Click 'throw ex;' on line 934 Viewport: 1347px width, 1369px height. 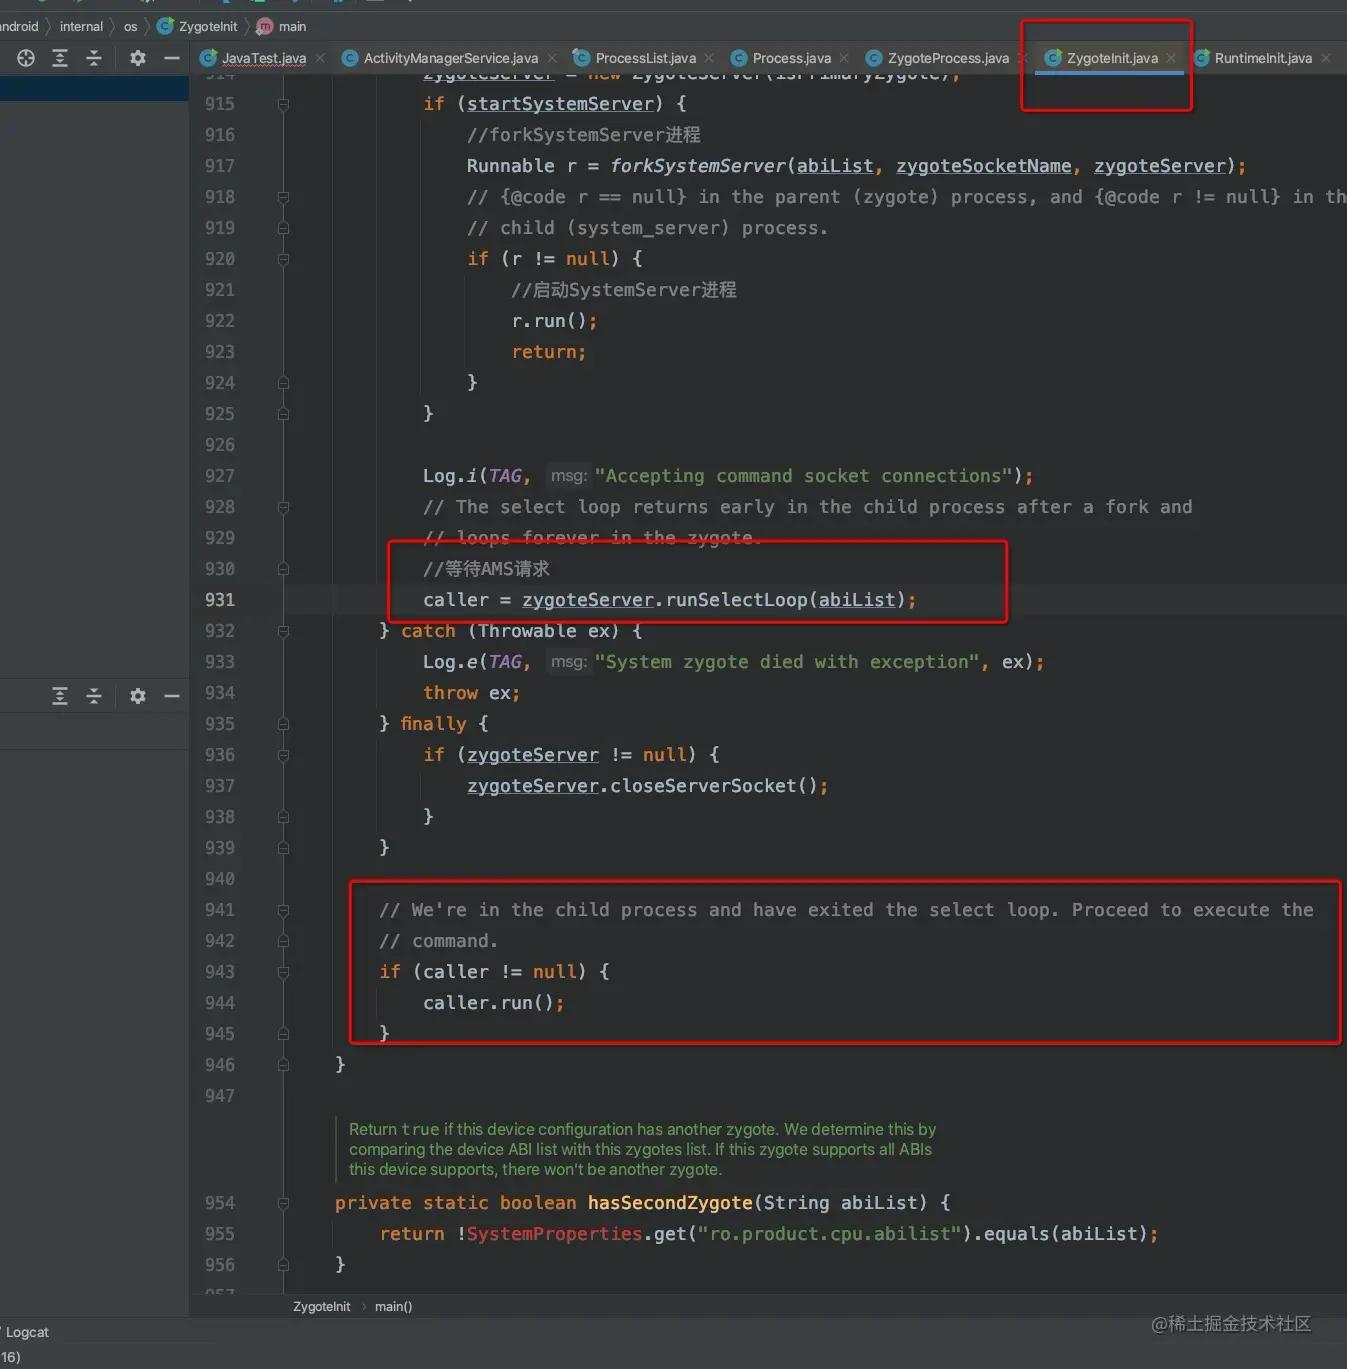471,693
